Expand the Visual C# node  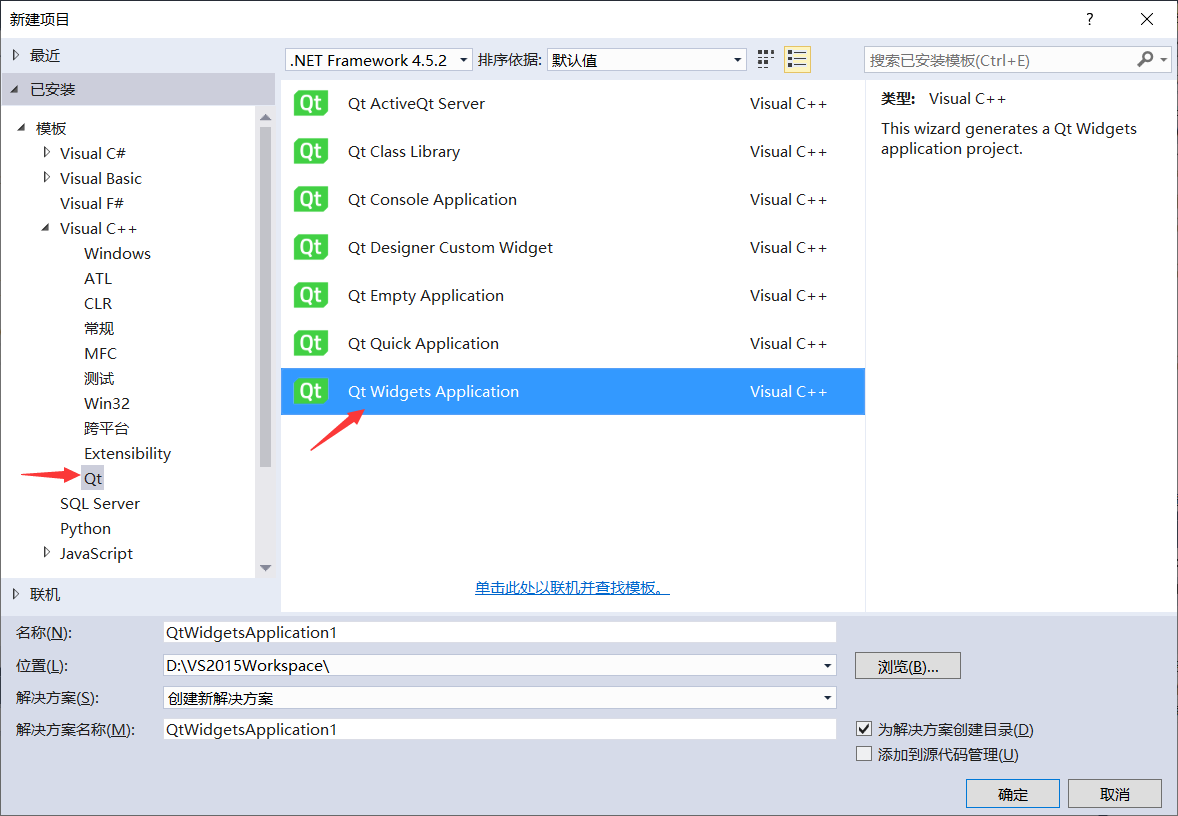(x=47, y=153)
